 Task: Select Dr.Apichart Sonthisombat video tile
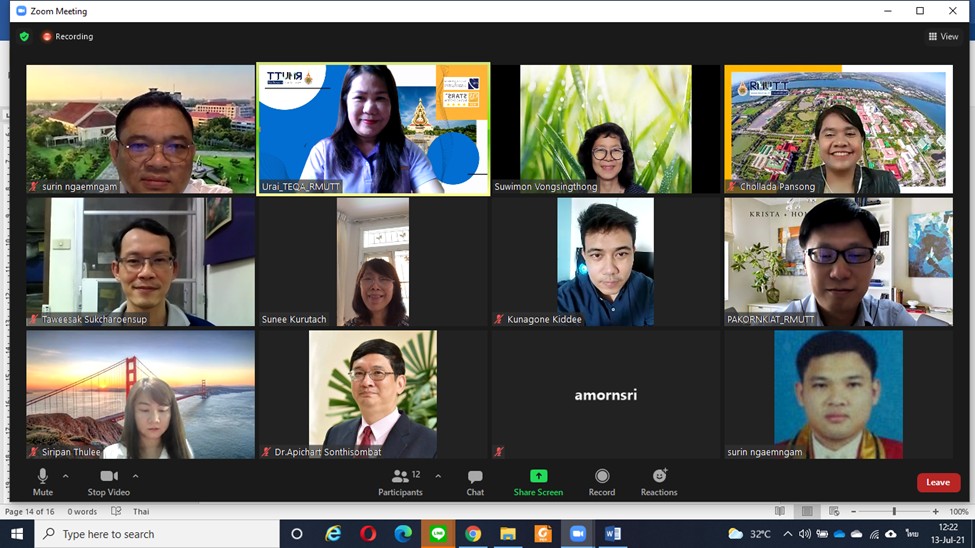click(373, 394)
